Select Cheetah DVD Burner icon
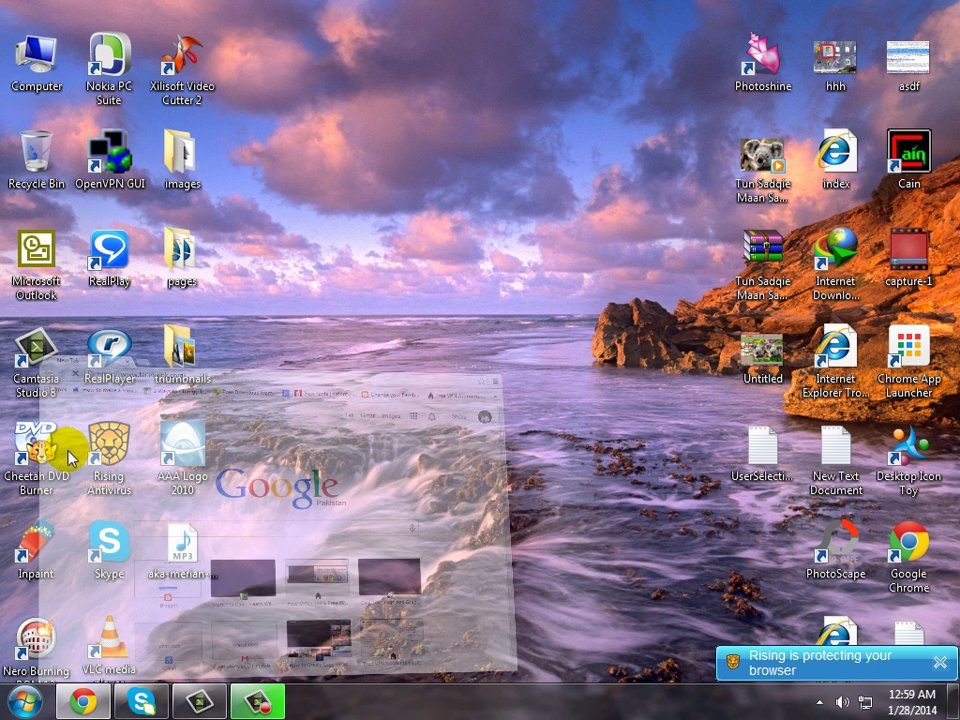Image resolution: width=960 pixels, height=720 pixels. (36, 458)
